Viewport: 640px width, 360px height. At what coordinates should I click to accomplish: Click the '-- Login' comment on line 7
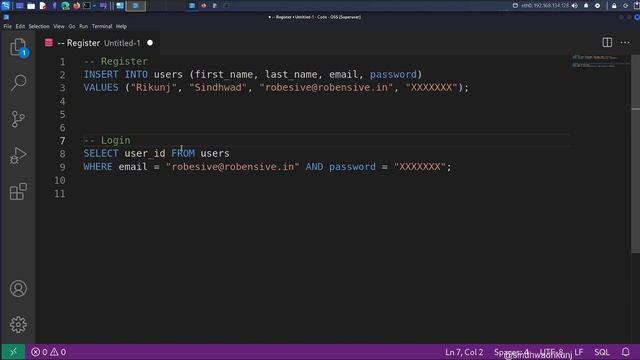pos(107,140)
